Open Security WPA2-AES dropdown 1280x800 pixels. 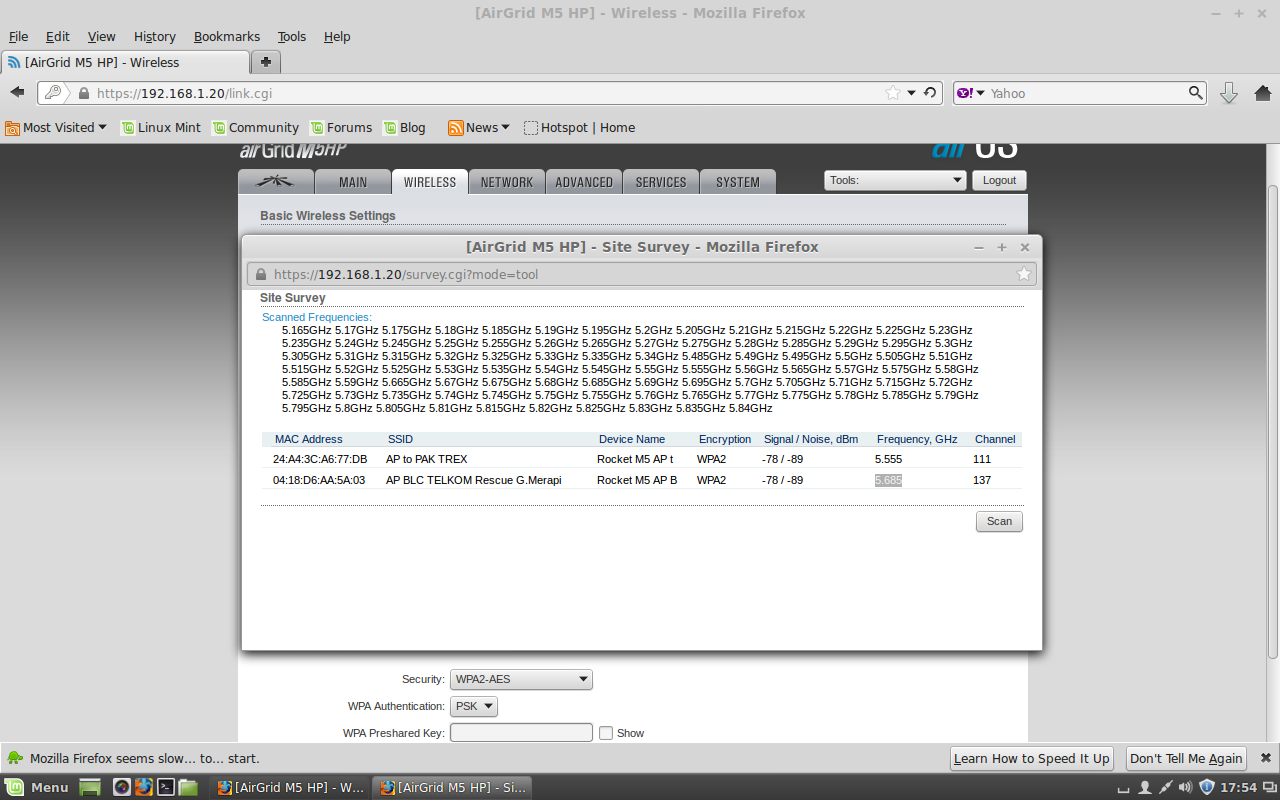point(521,679)
